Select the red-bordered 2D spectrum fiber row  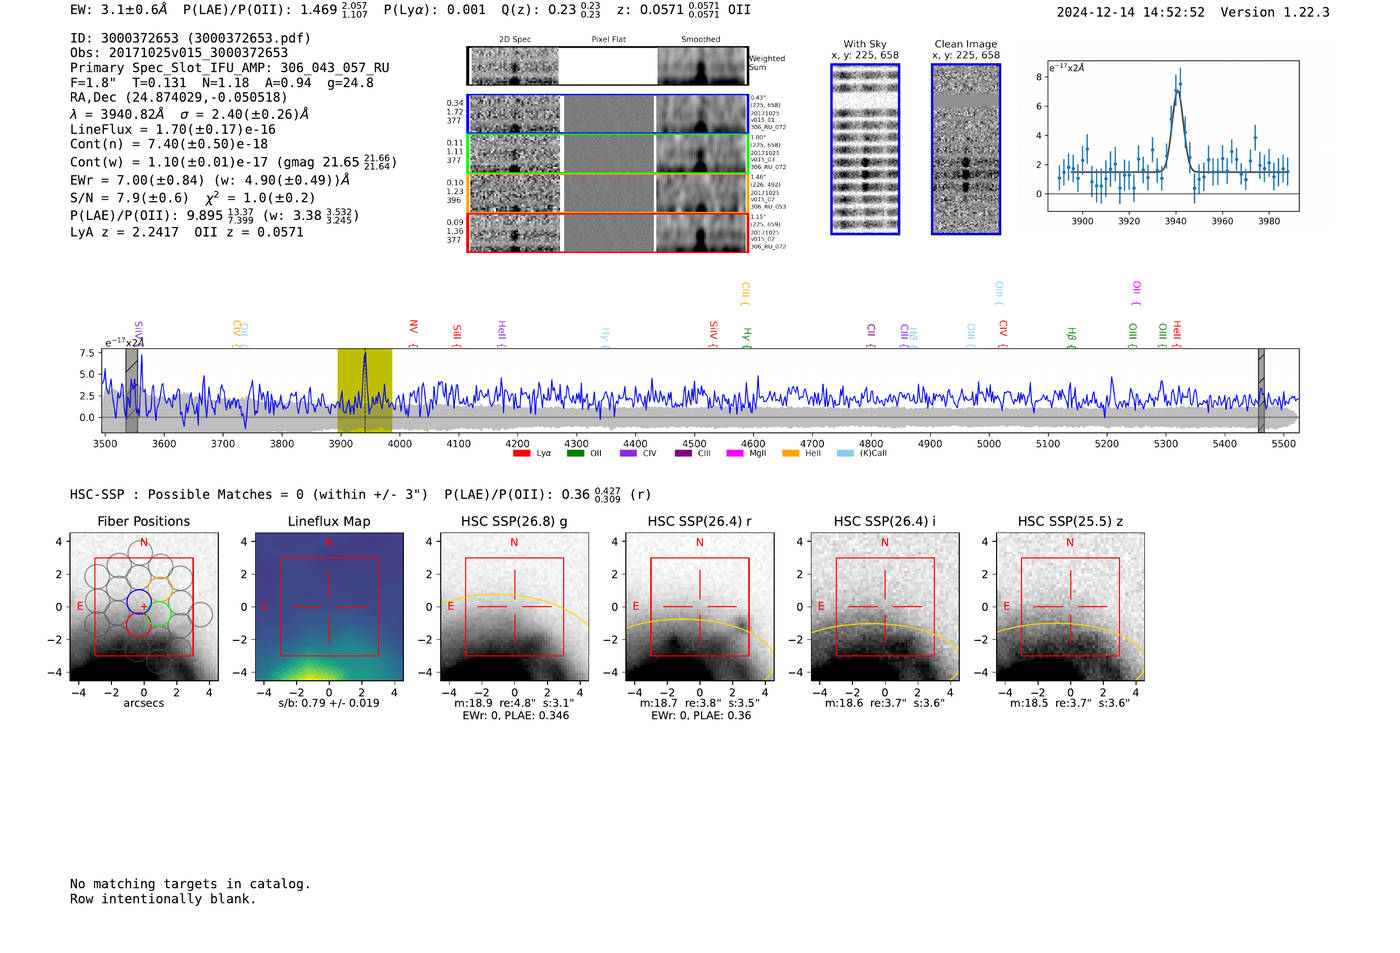point(607,232)
